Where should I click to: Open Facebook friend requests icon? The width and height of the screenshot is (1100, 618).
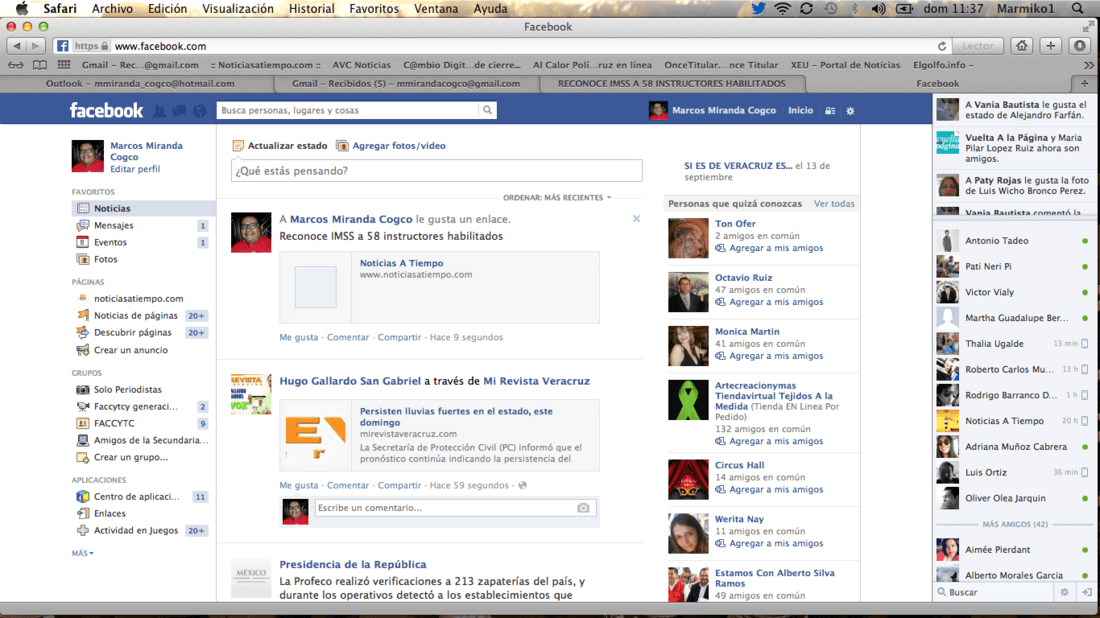pyautogui.click(x=159, y=111)
